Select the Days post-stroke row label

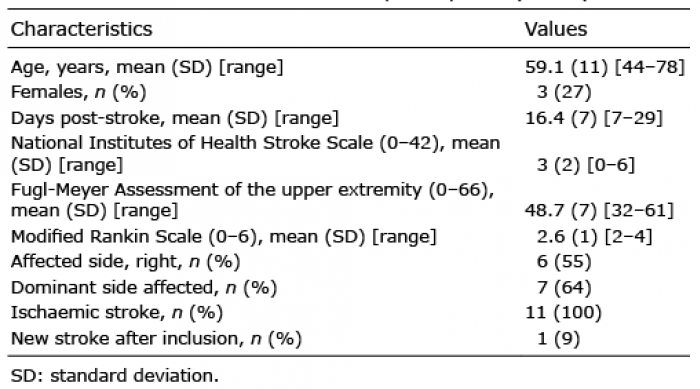click(x=175, y=118)
